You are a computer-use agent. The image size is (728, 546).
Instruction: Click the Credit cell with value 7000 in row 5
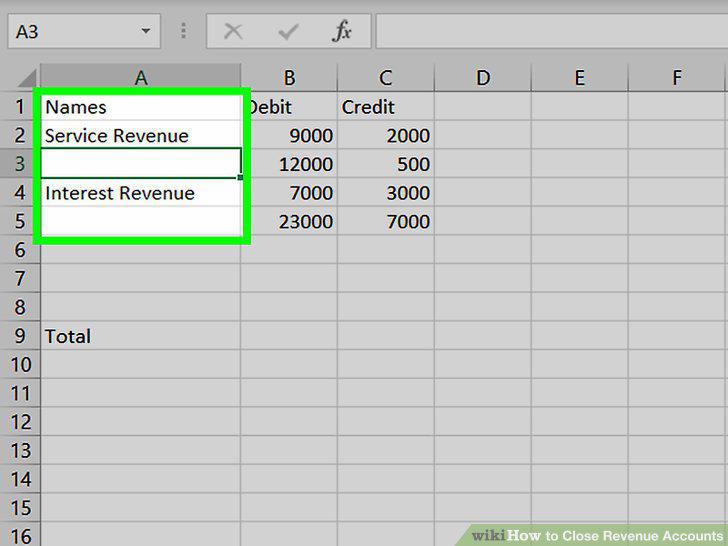[386, 221]
